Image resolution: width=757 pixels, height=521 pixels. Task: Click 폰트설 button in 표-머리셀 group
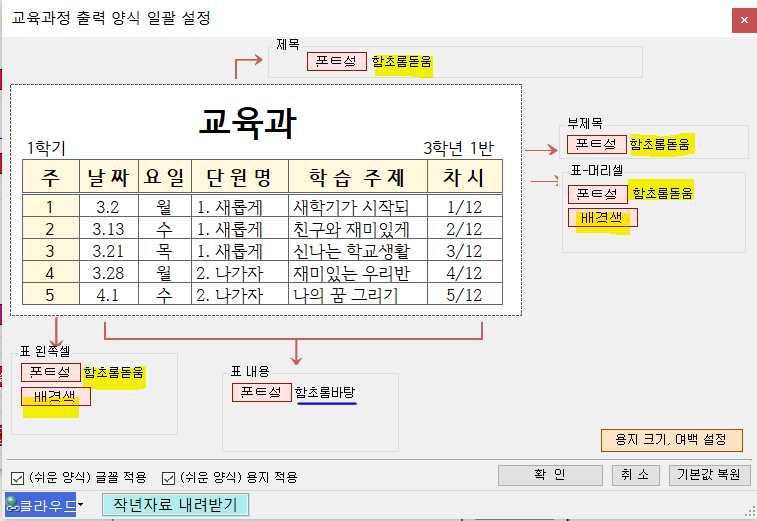click(598, 194)
